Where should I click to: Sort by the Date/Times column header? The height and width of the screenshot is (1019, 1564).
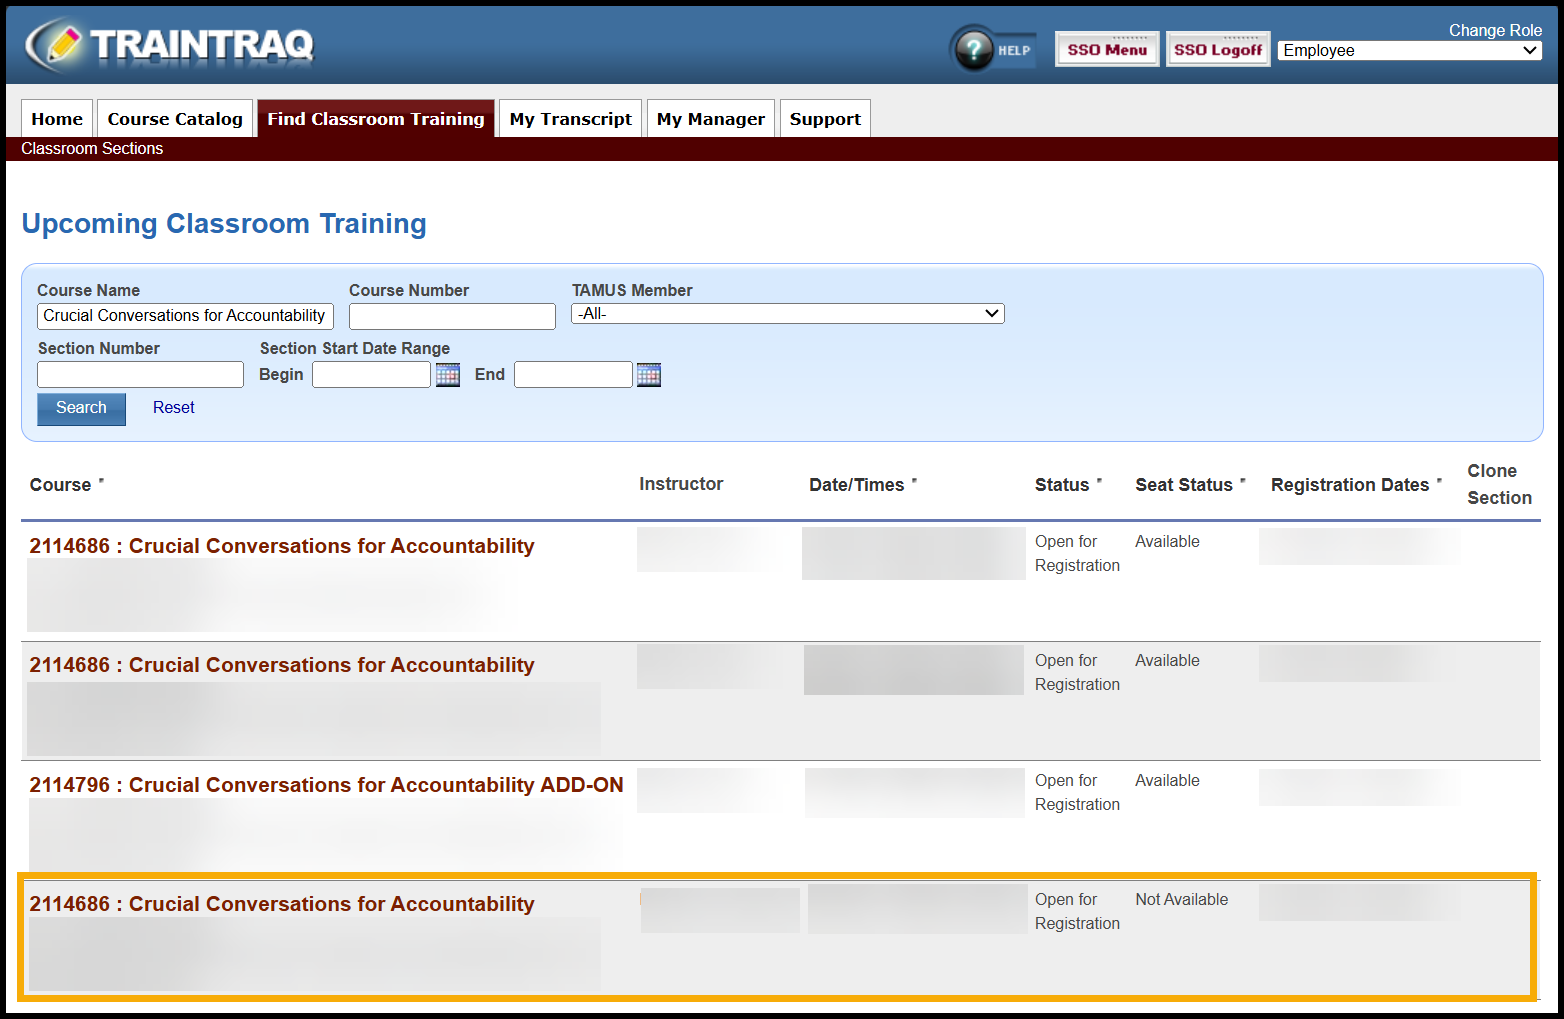[857, 485]
